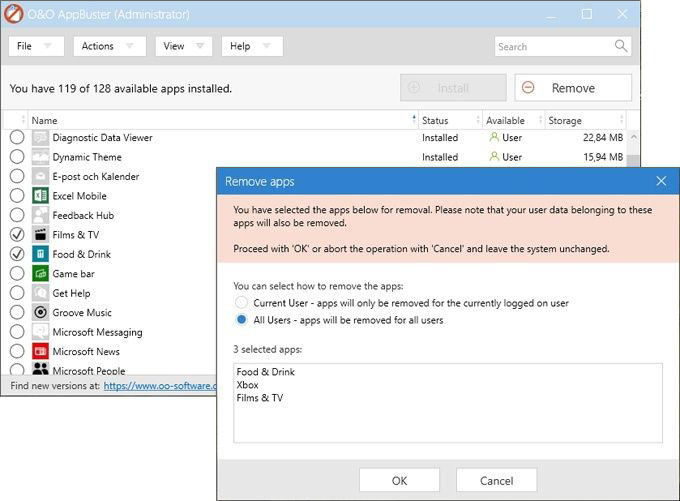The image size is (680, 501).
Task: Click the Installed status of Dynamic Theme
Action: pyautogui.click(x=440, y=157)
